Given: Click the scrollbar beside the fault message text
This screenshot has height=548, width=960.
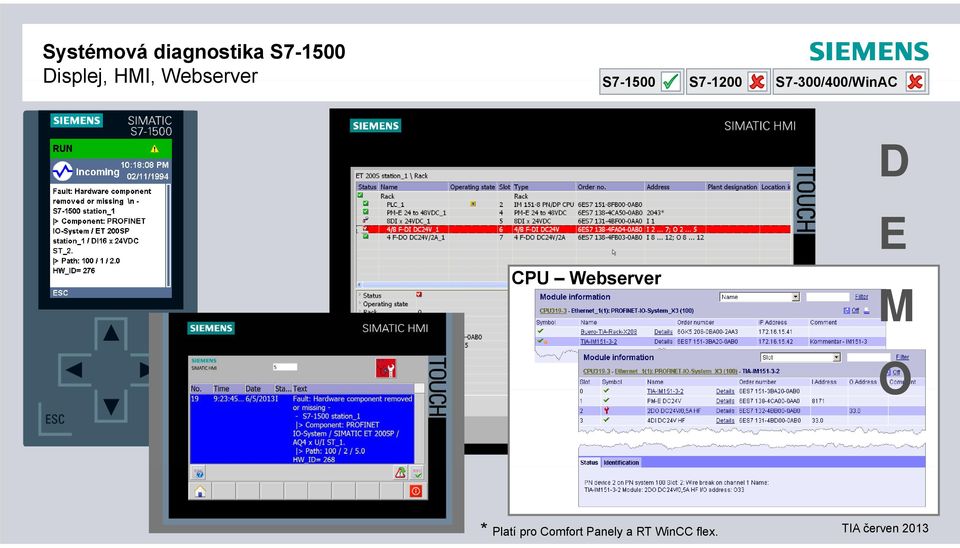Looking at the screenshot, I should pyautogui.click(x=168, y=235).
